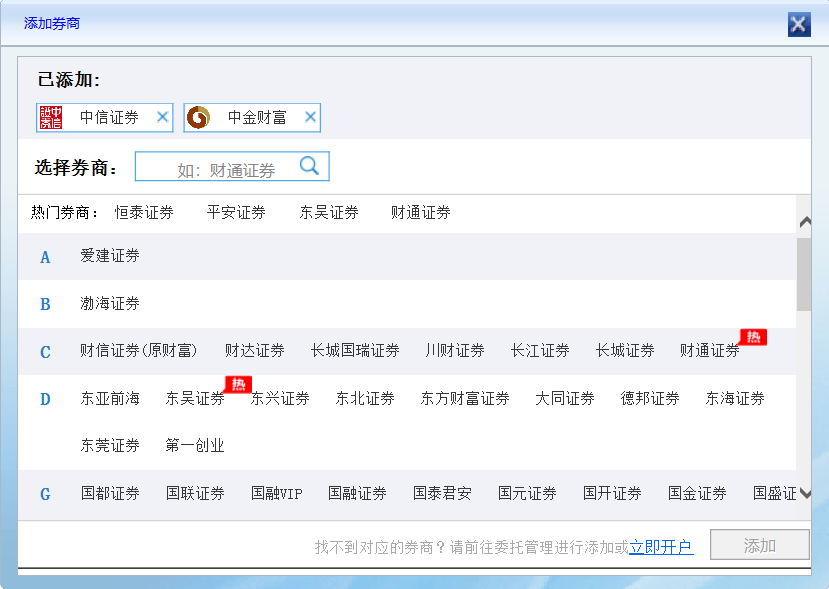Pick 财信证券(原财富) from the list

tap(139, 351)
